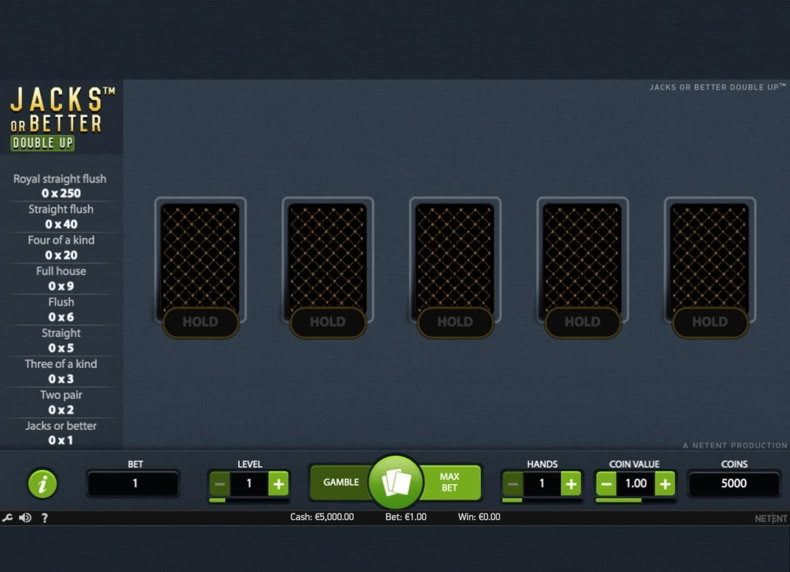This screenshot has width=790, height=572.
Task: Click the Flush 0 x 6 payout
Action: pos(60,309)
